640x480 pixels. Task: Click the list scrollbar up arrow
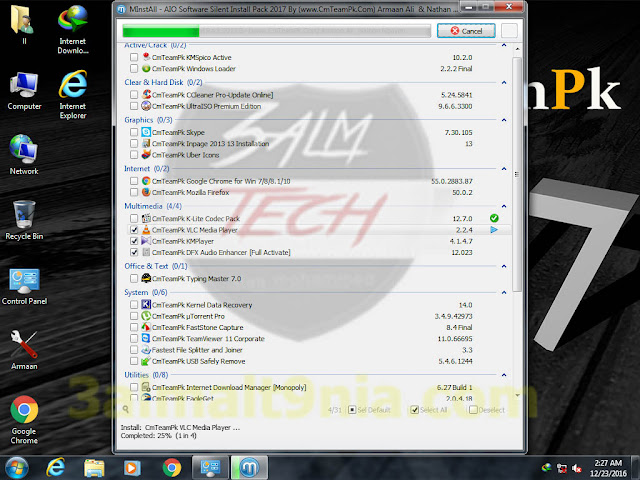point(517,49)
